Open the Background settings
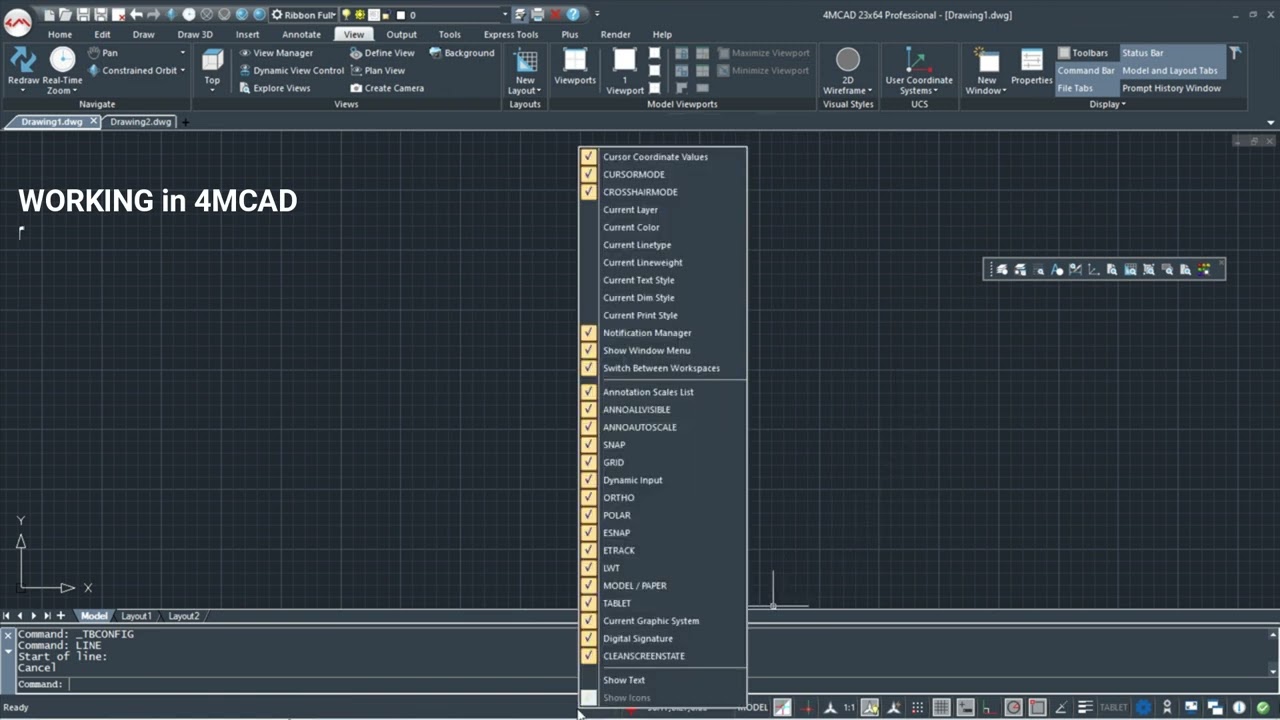Image resolution: width=1280 pixels, height=720 pixels. [x=462, y=53]
